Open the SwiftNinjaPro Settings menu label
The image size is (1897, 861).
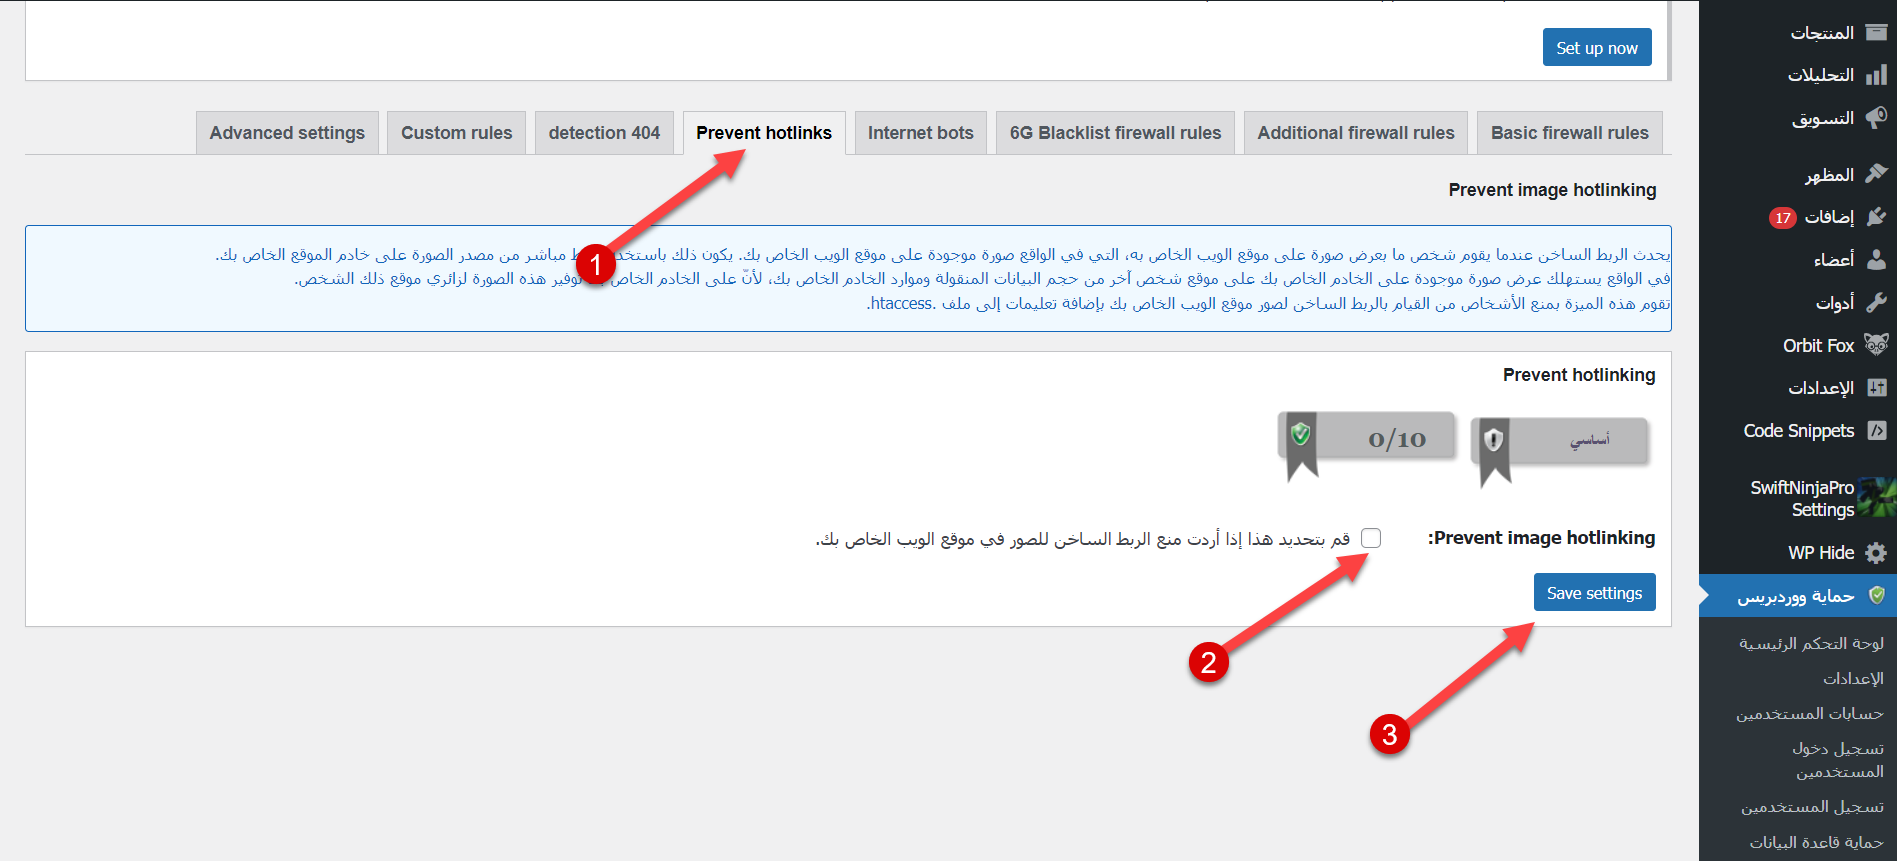(1802, 499)
